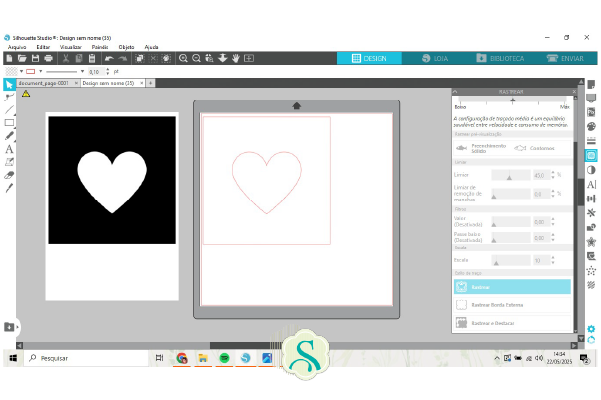Create a new document from toolbar
The width and height of the screenshot is (601, 400).
click(9, 58)
